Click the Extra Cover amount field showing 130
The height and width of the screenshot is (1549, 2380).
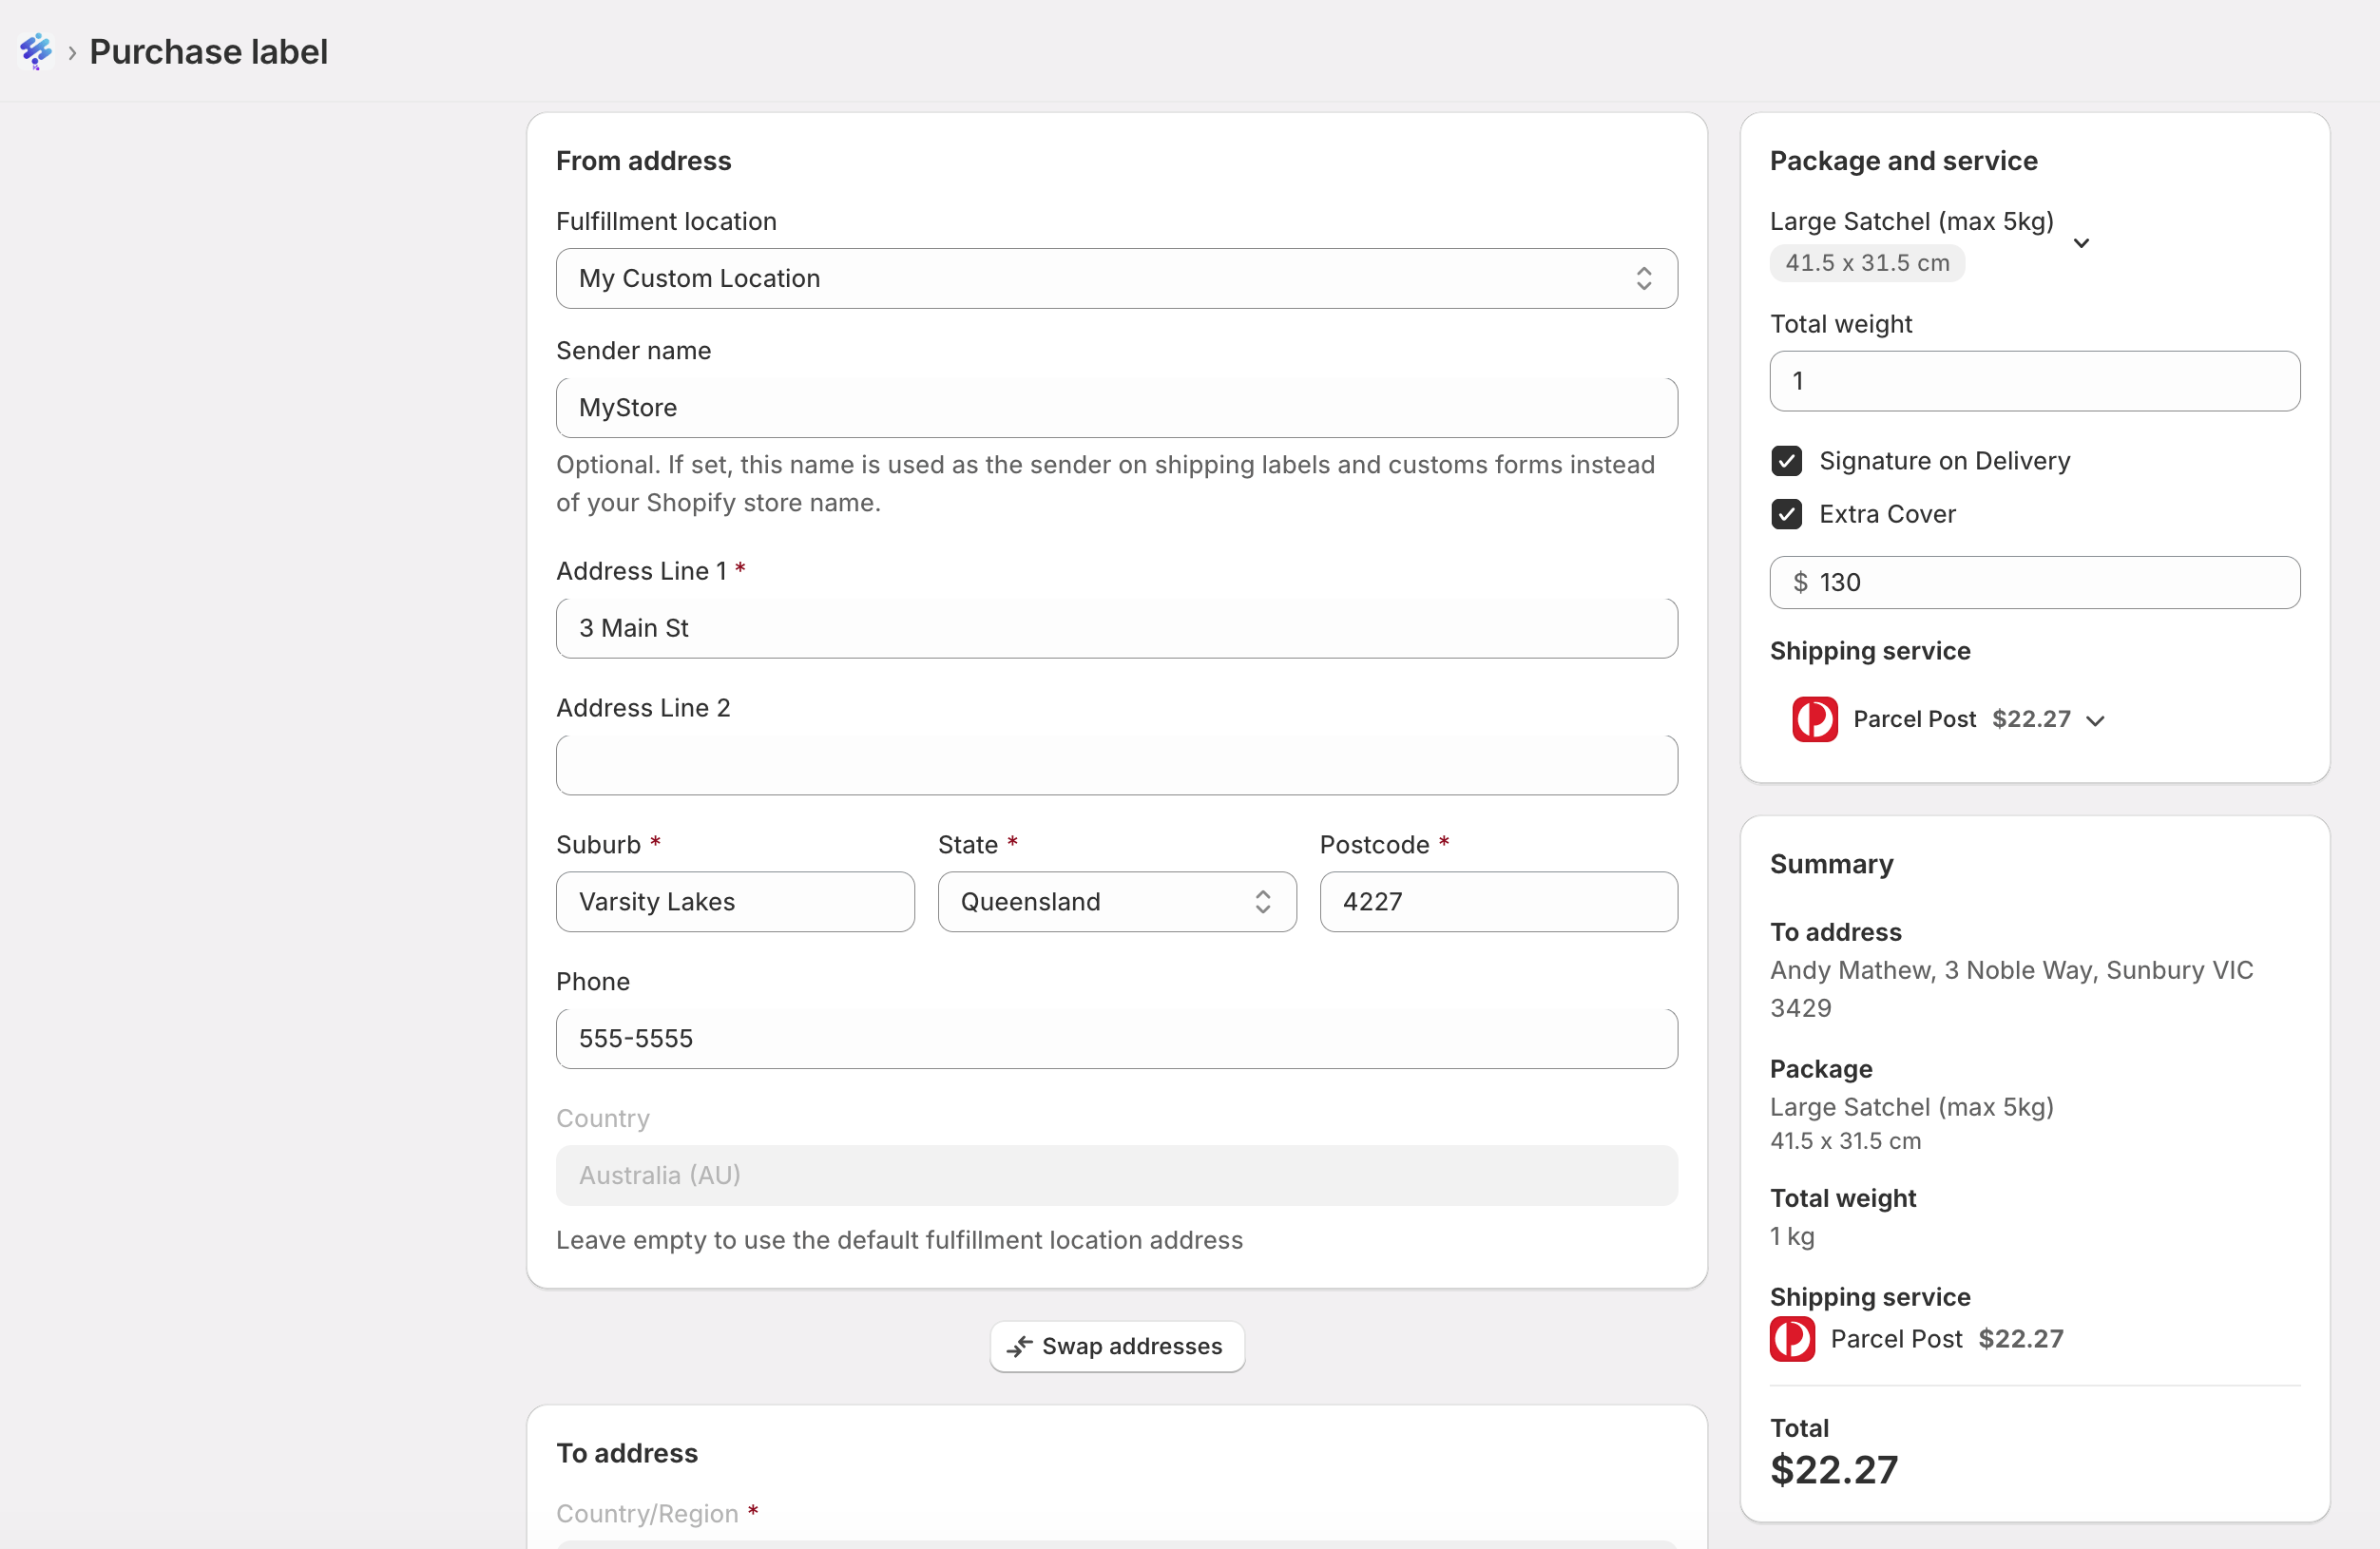(x=2034, y=583)
